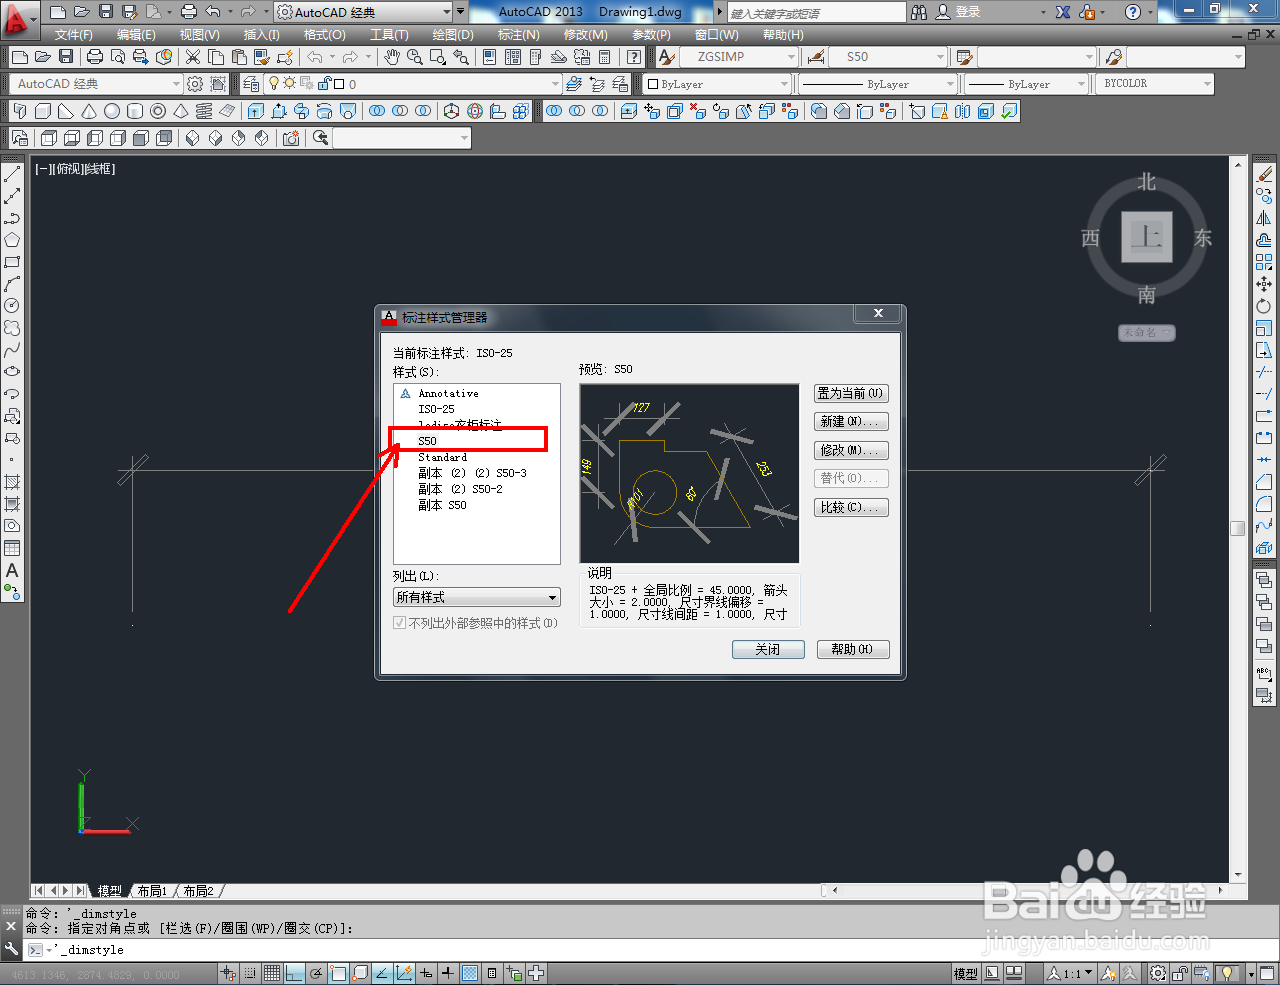
Task: Click the Text Style icon beside ZGSIMP
Action: point(666,57)
